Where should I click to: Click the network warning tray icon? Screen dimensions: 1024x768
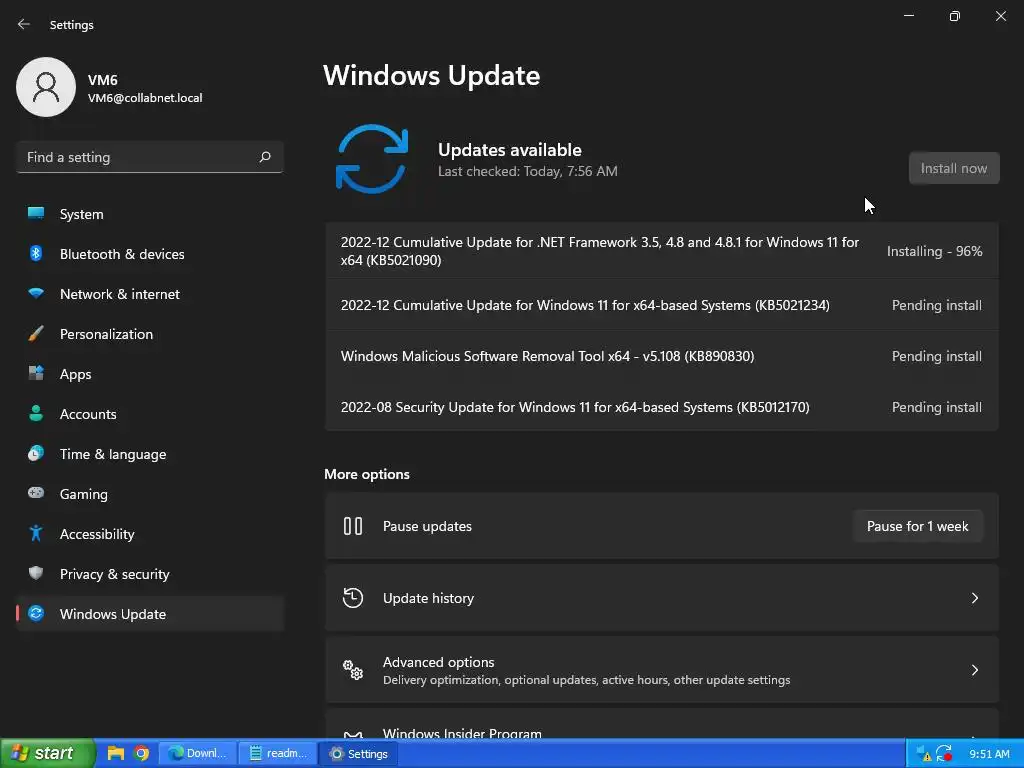pos(923,754)
